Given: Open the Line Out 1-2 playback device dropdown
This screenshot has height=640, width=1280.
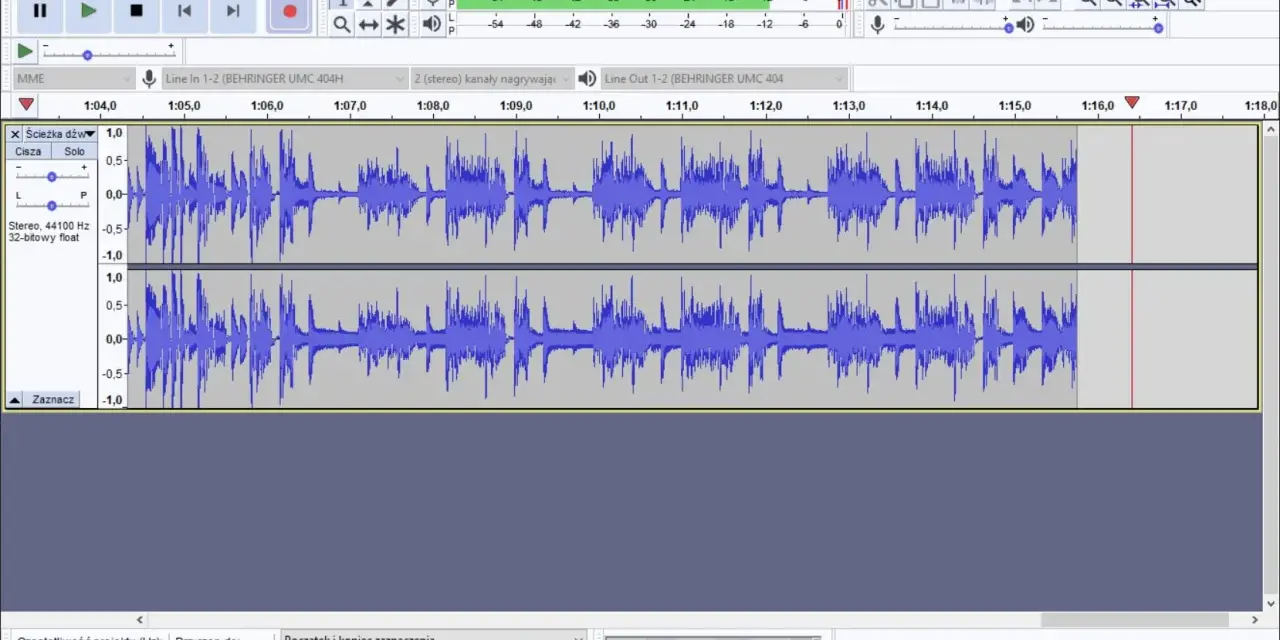Looking at the screenshot, I should (725, 78).
